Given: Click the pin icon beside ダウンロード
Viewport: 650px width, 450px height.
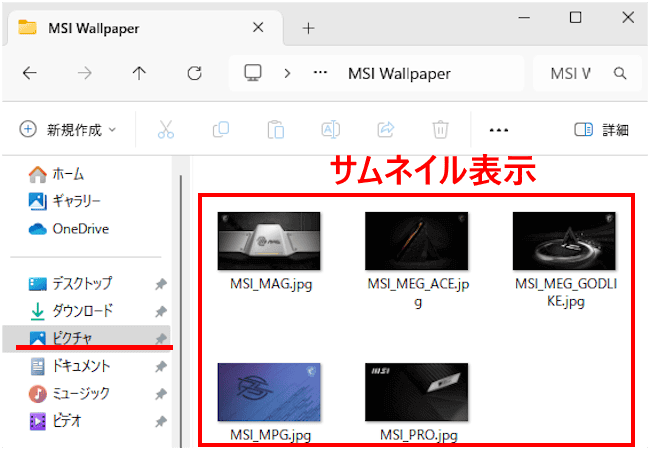Looking at the screenshot, I should pos(161,311).
